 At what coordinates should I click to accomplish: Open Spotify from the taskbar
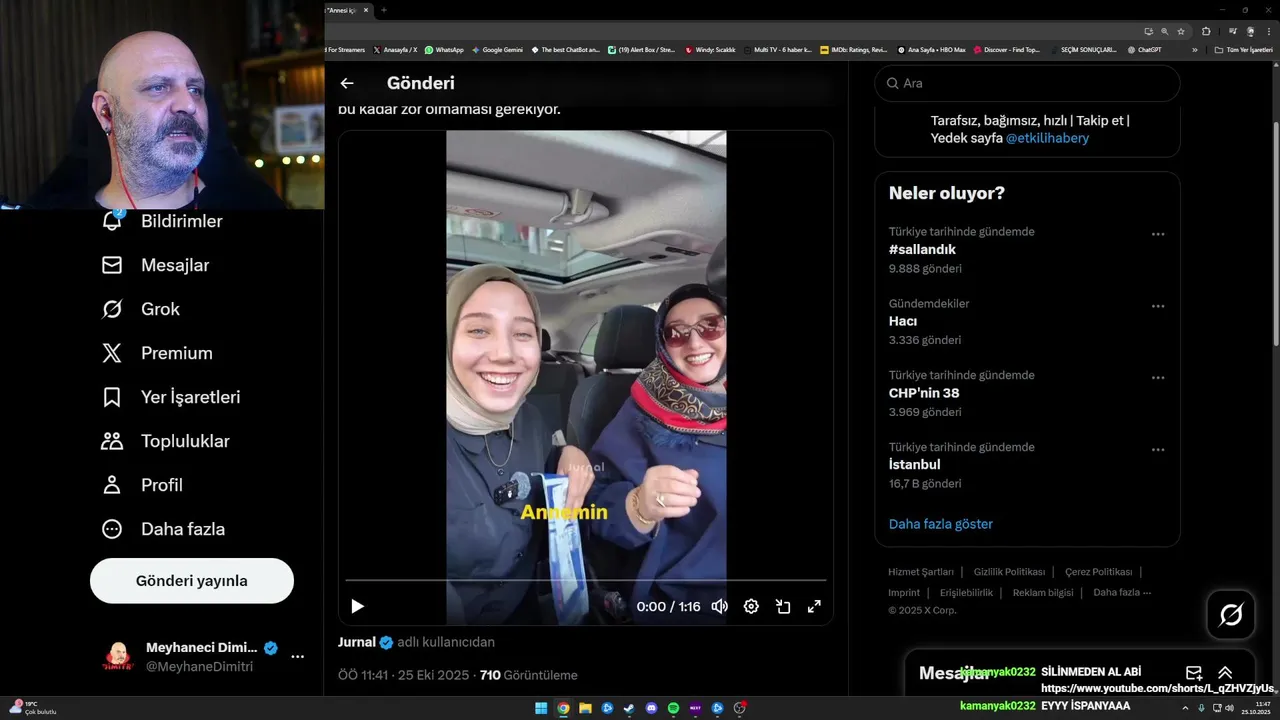point(673,708)
